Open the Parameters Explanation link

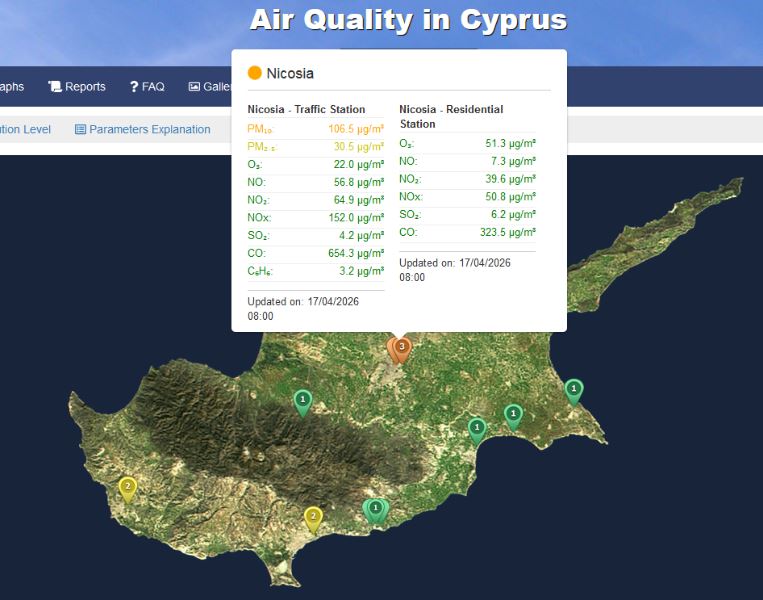(150, 129)
